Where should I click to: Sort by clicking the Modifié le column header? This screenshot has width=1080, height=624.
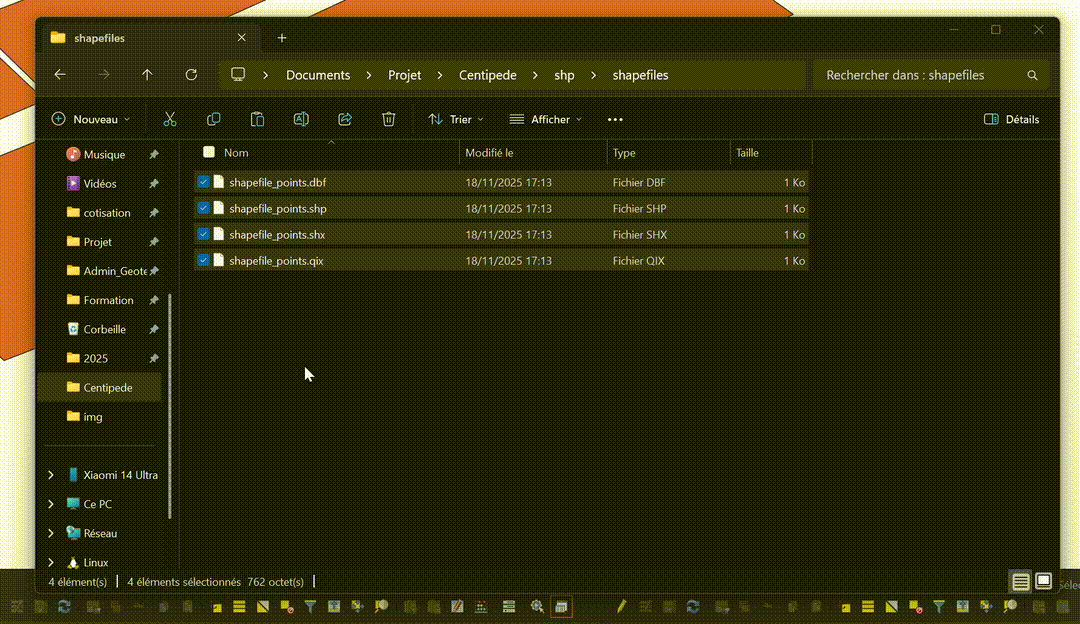pos(532,153)
